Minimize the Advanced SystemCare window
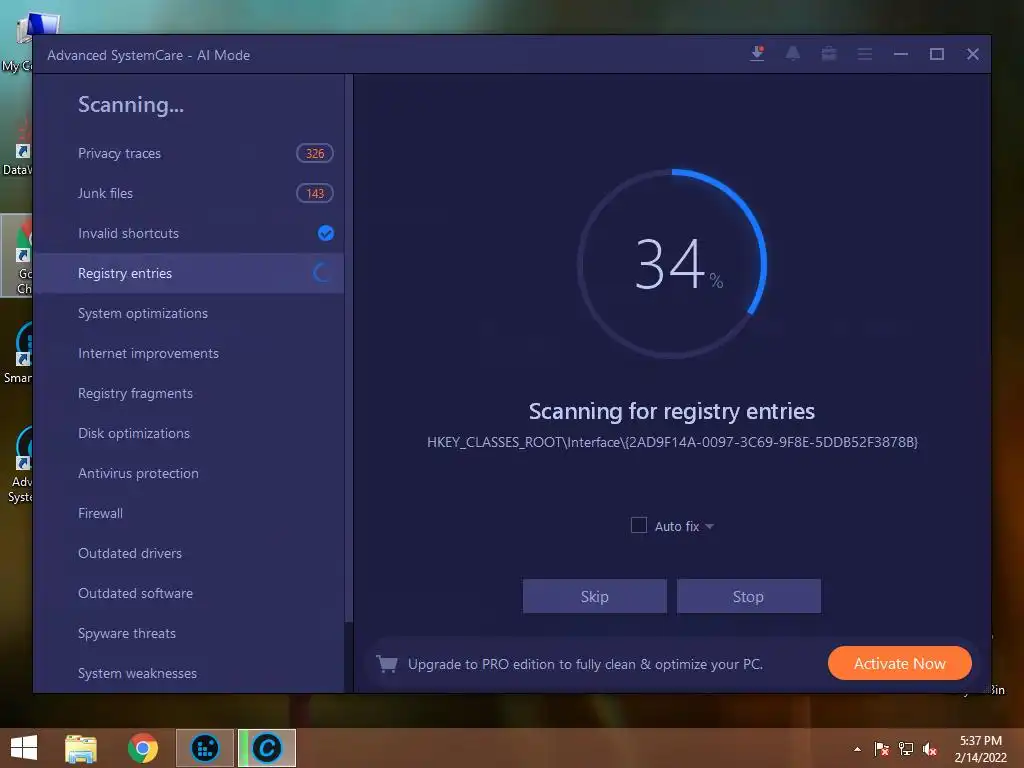Screen dimensions: 1024x768 click(901, 54)
